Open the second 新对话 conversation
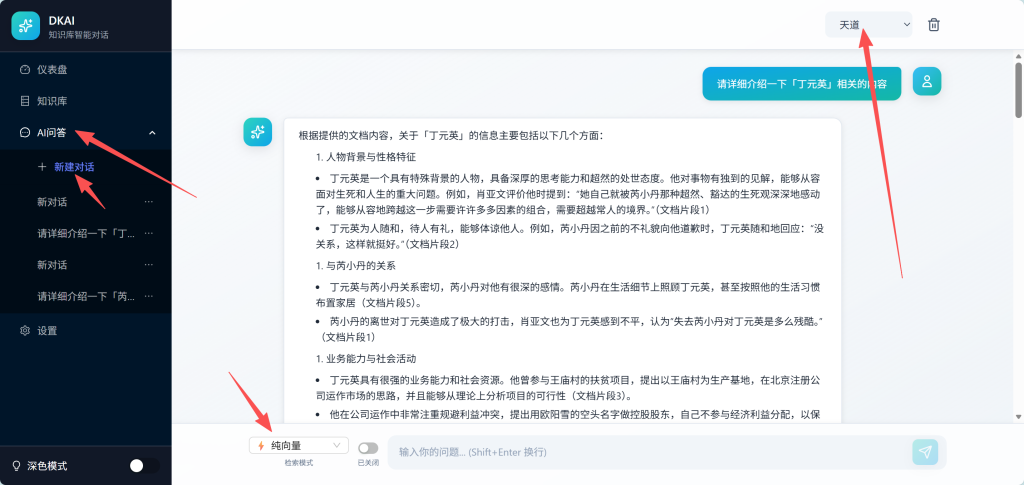 coord(52,265)
